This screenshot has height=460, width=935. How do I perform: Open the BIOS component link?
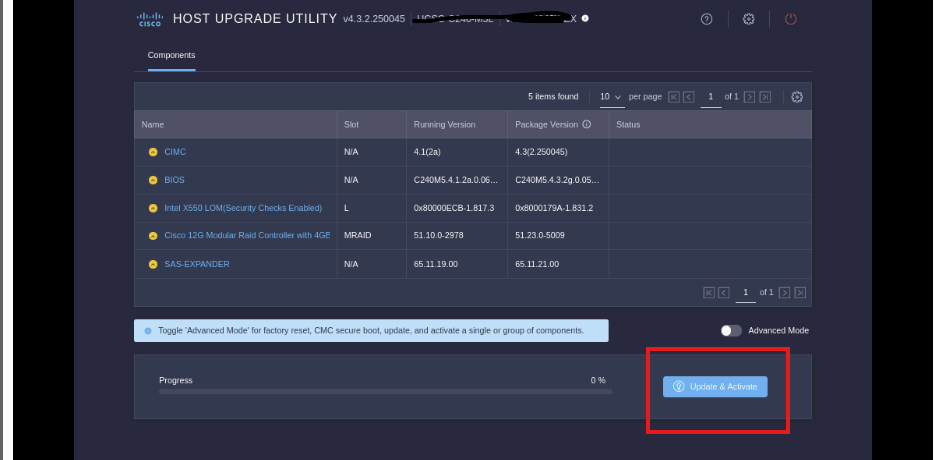tap(174, 180)
